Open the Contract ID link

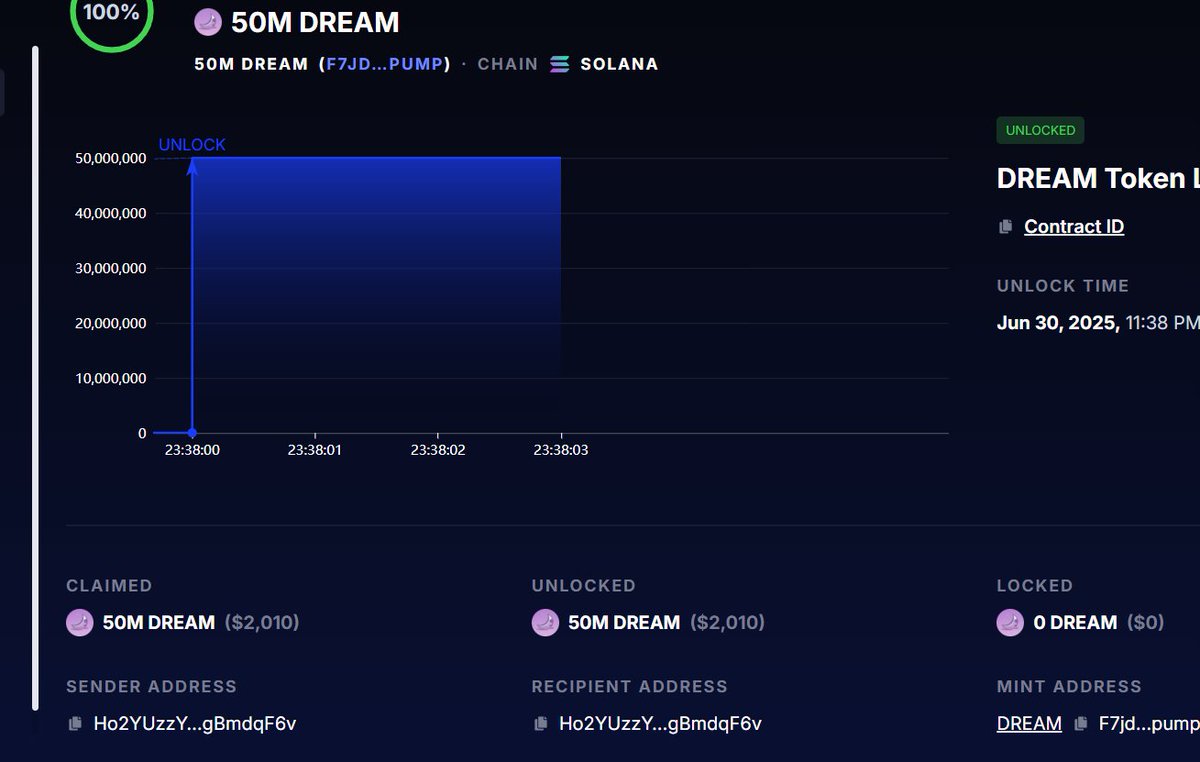tap(1074, 226)
